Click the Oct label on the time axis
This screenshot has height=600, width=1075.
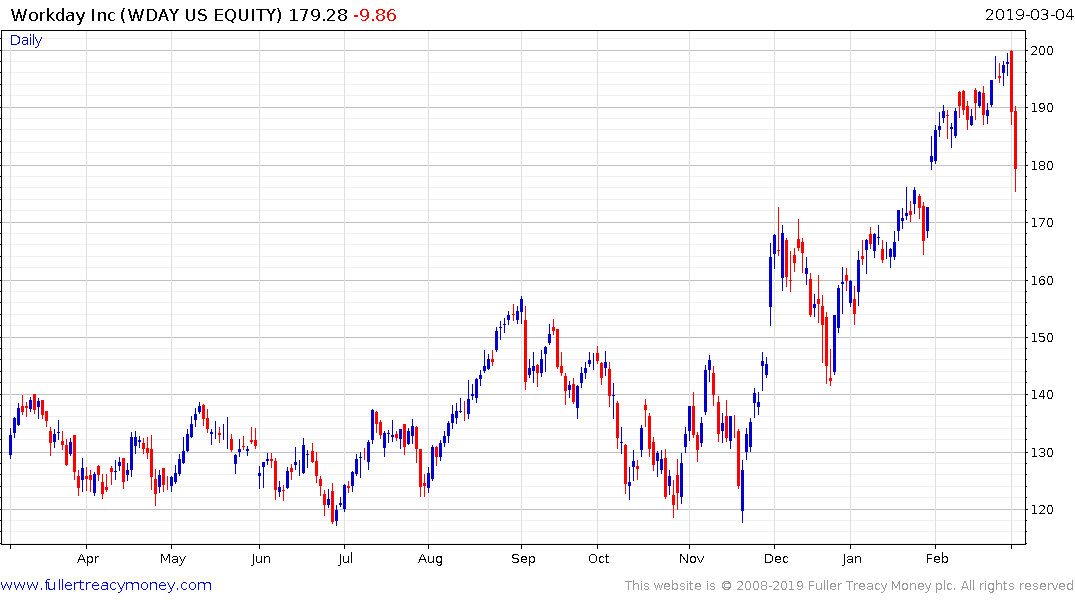[x=599, y=559]
